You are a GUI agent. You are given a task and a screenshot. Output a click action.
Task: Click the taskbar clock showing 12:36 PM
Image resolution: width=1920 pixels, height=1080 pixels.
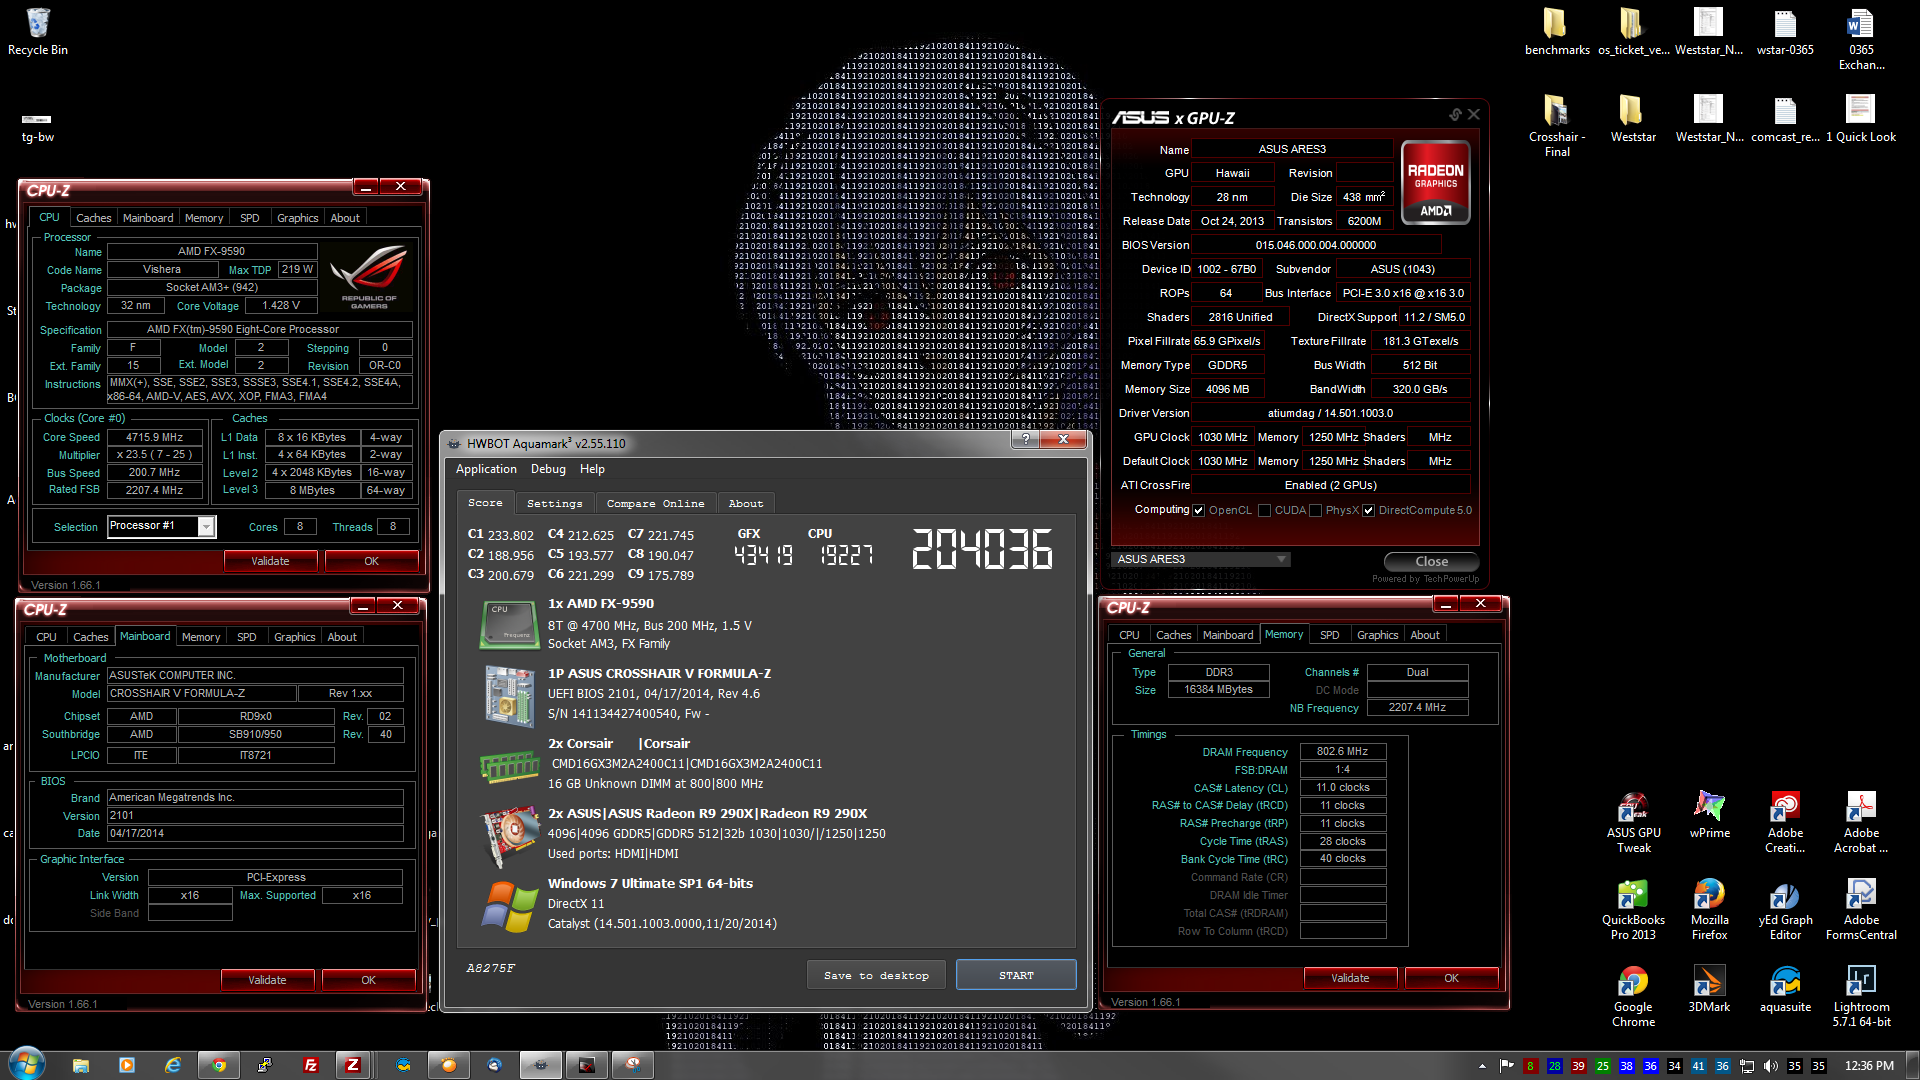pos(1869,1066)
